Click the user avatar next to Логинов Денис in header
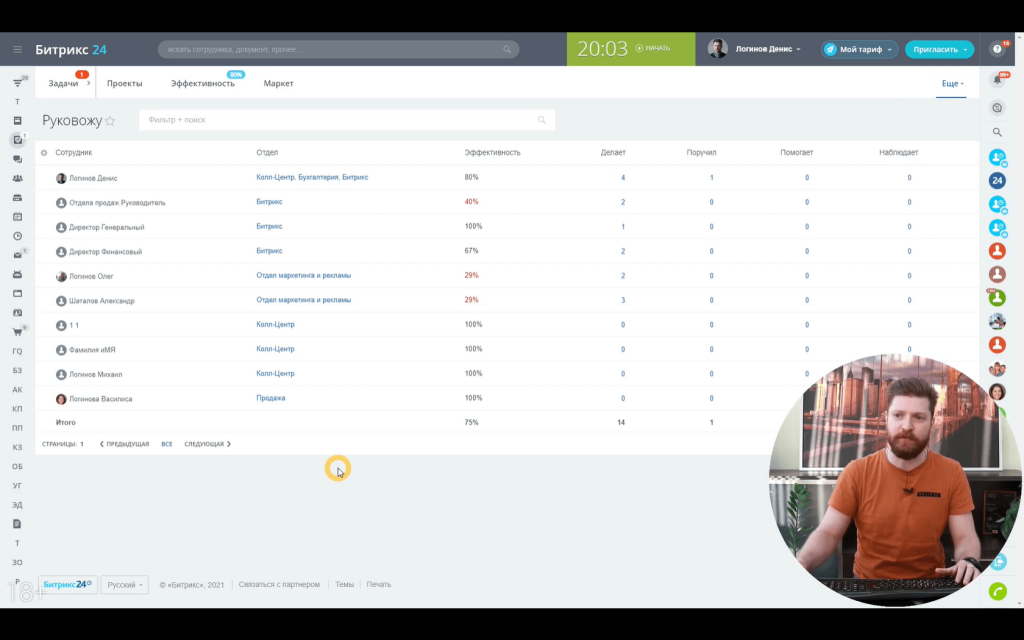Screen dimensions: 1024x640 click(x=718, y=49)
